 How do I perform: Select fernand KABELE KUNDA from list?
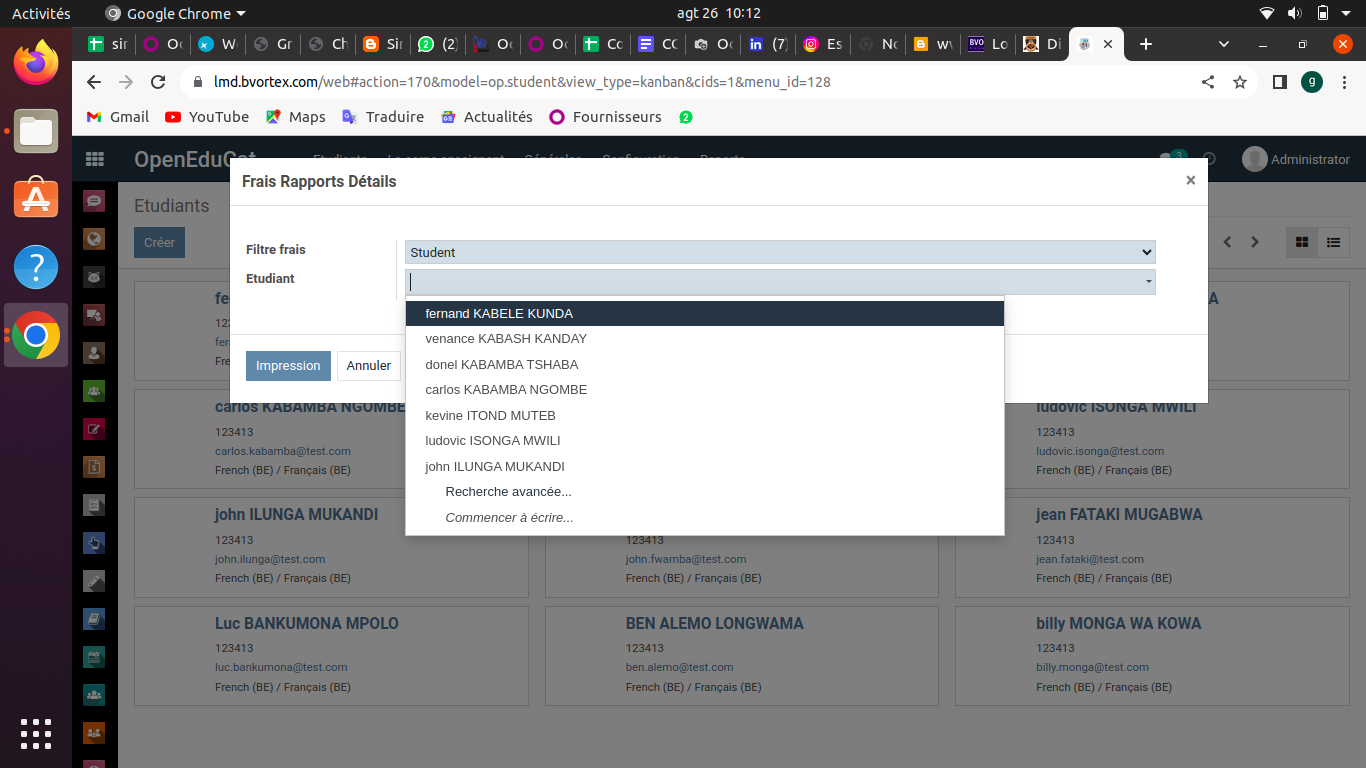(x=499, y=314)
